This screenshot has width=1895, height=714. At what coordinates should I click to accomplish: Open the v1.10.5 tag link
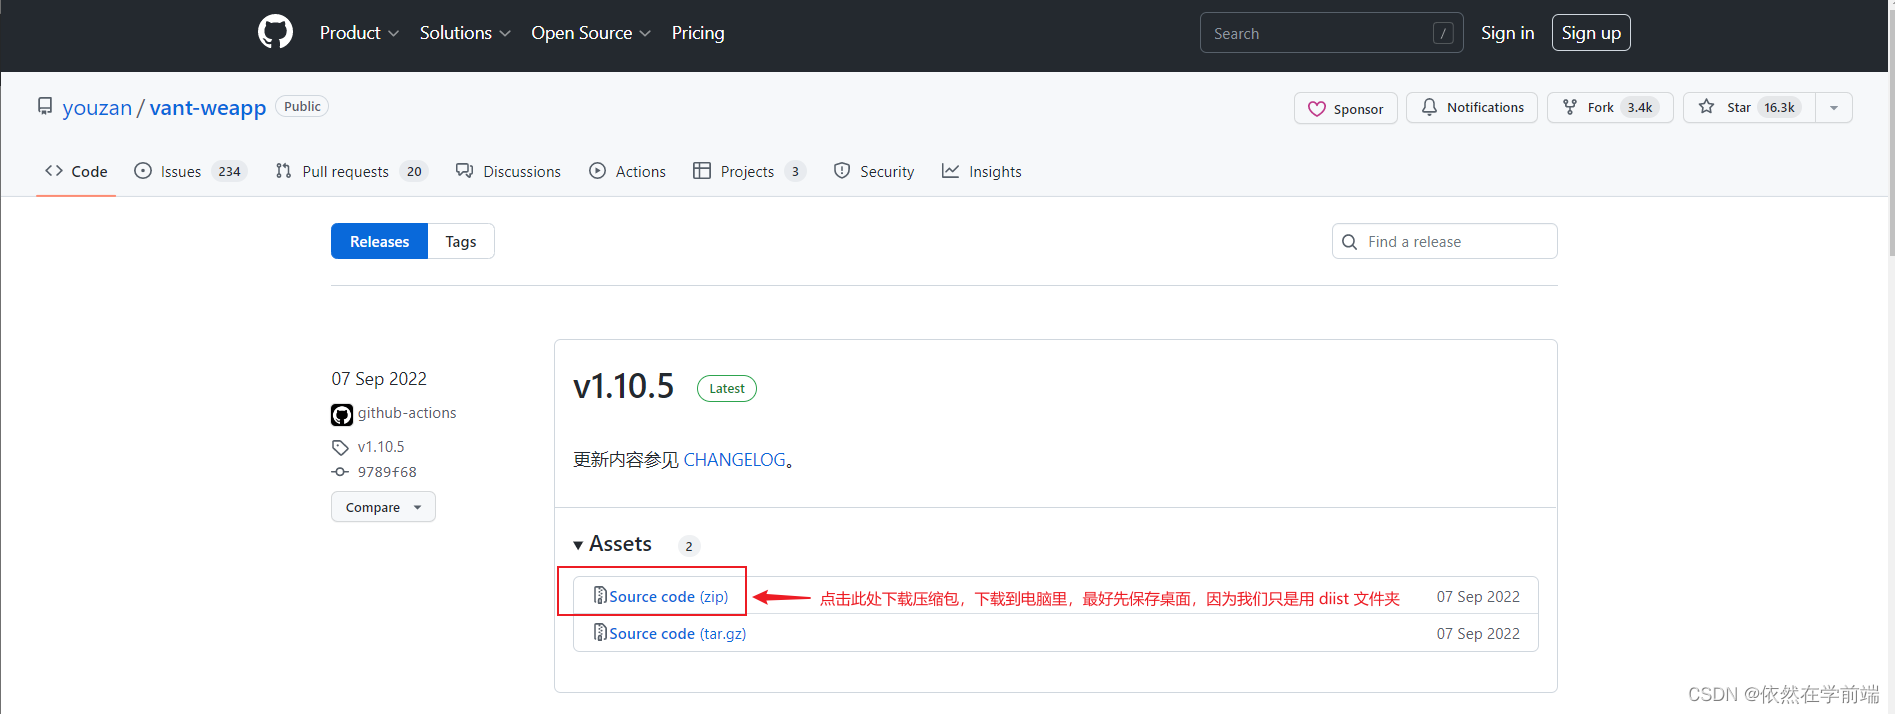click(x=381, y=447)
